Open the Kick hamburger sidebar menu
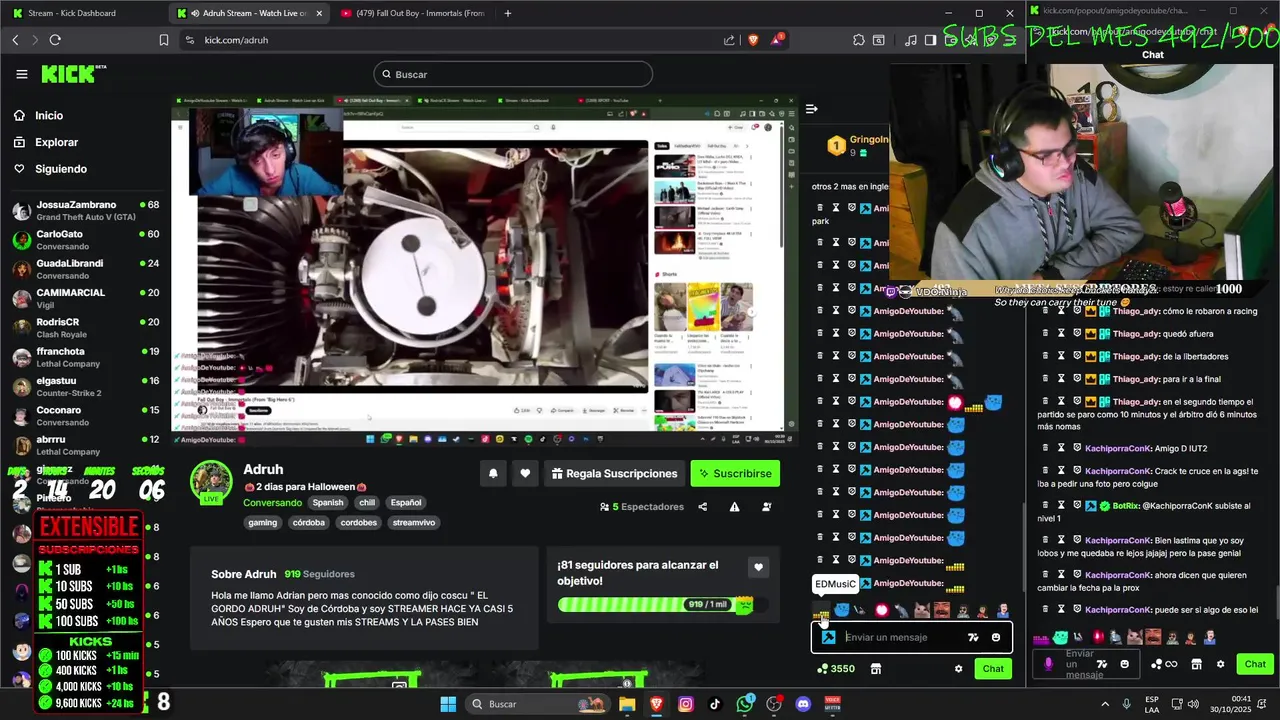 point(22,74)
